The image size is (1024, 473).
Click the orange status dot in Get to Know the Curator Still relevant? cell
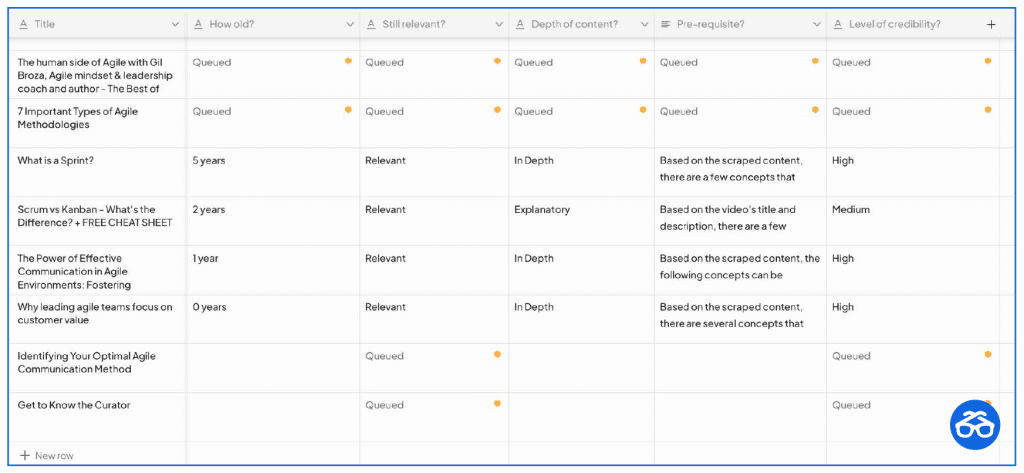tap(497, 404)
